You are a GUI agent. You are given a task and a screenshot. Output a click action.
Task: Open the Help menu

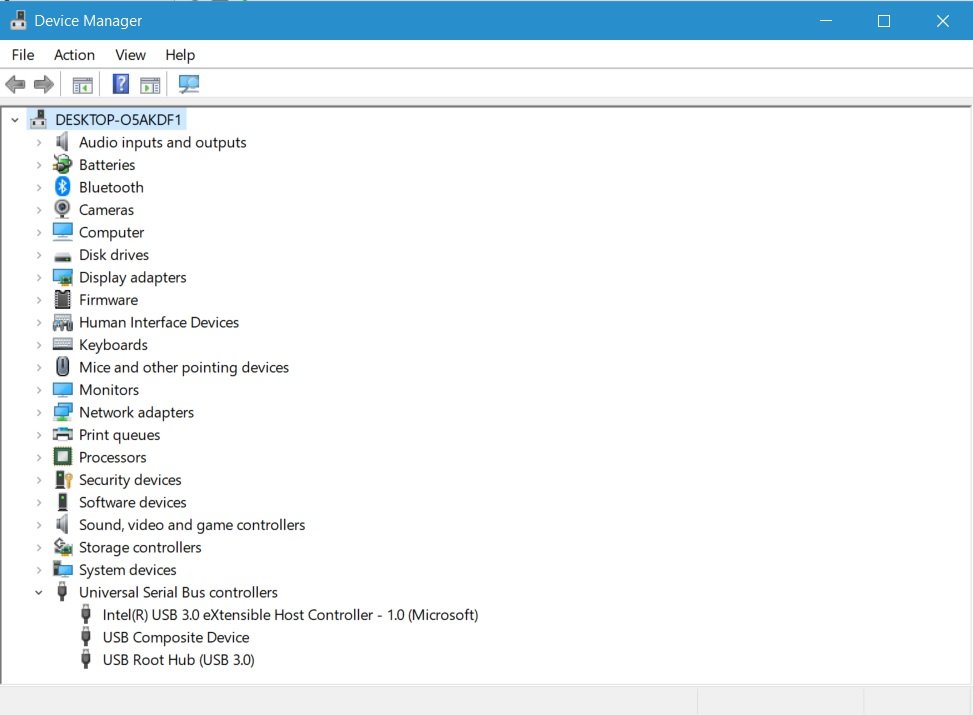pos(180,55)
